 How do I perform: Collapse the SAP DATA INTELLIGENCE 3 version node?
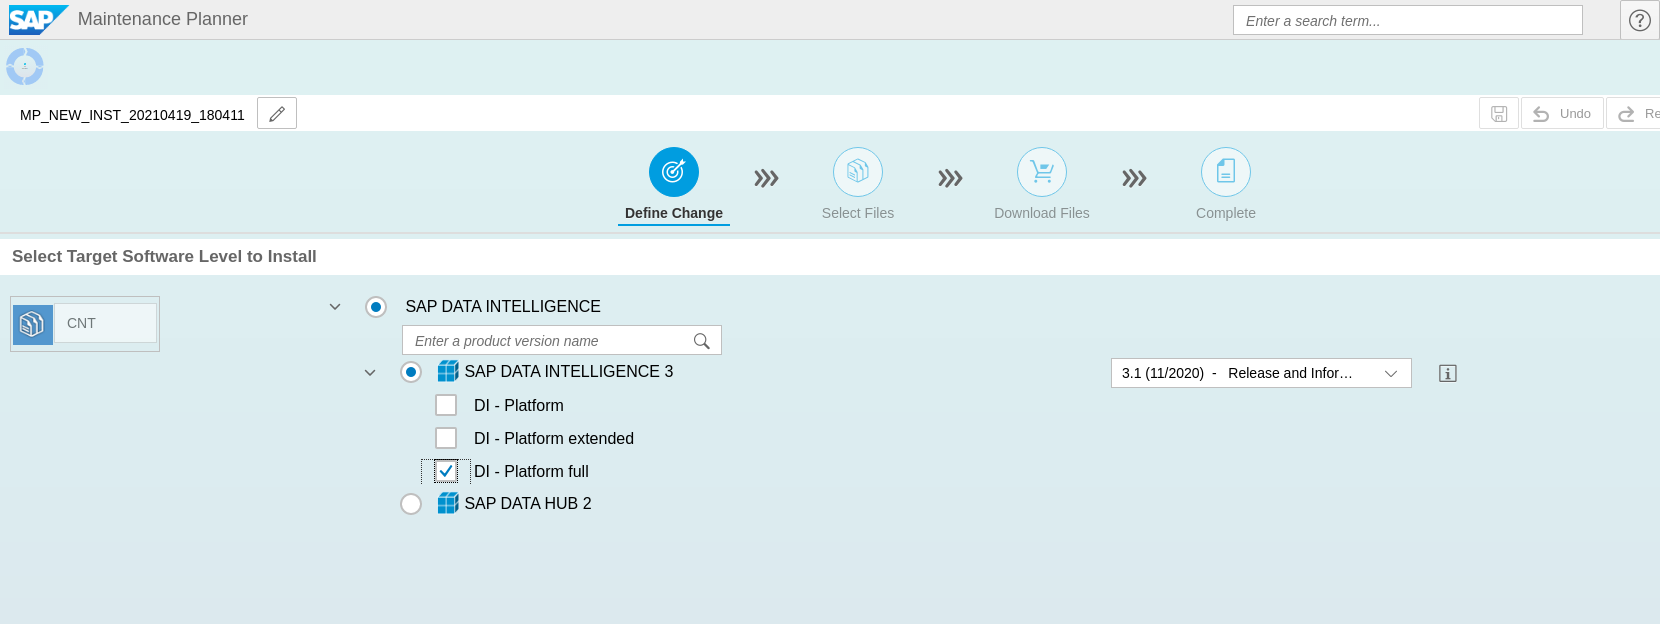pos(370,373)
